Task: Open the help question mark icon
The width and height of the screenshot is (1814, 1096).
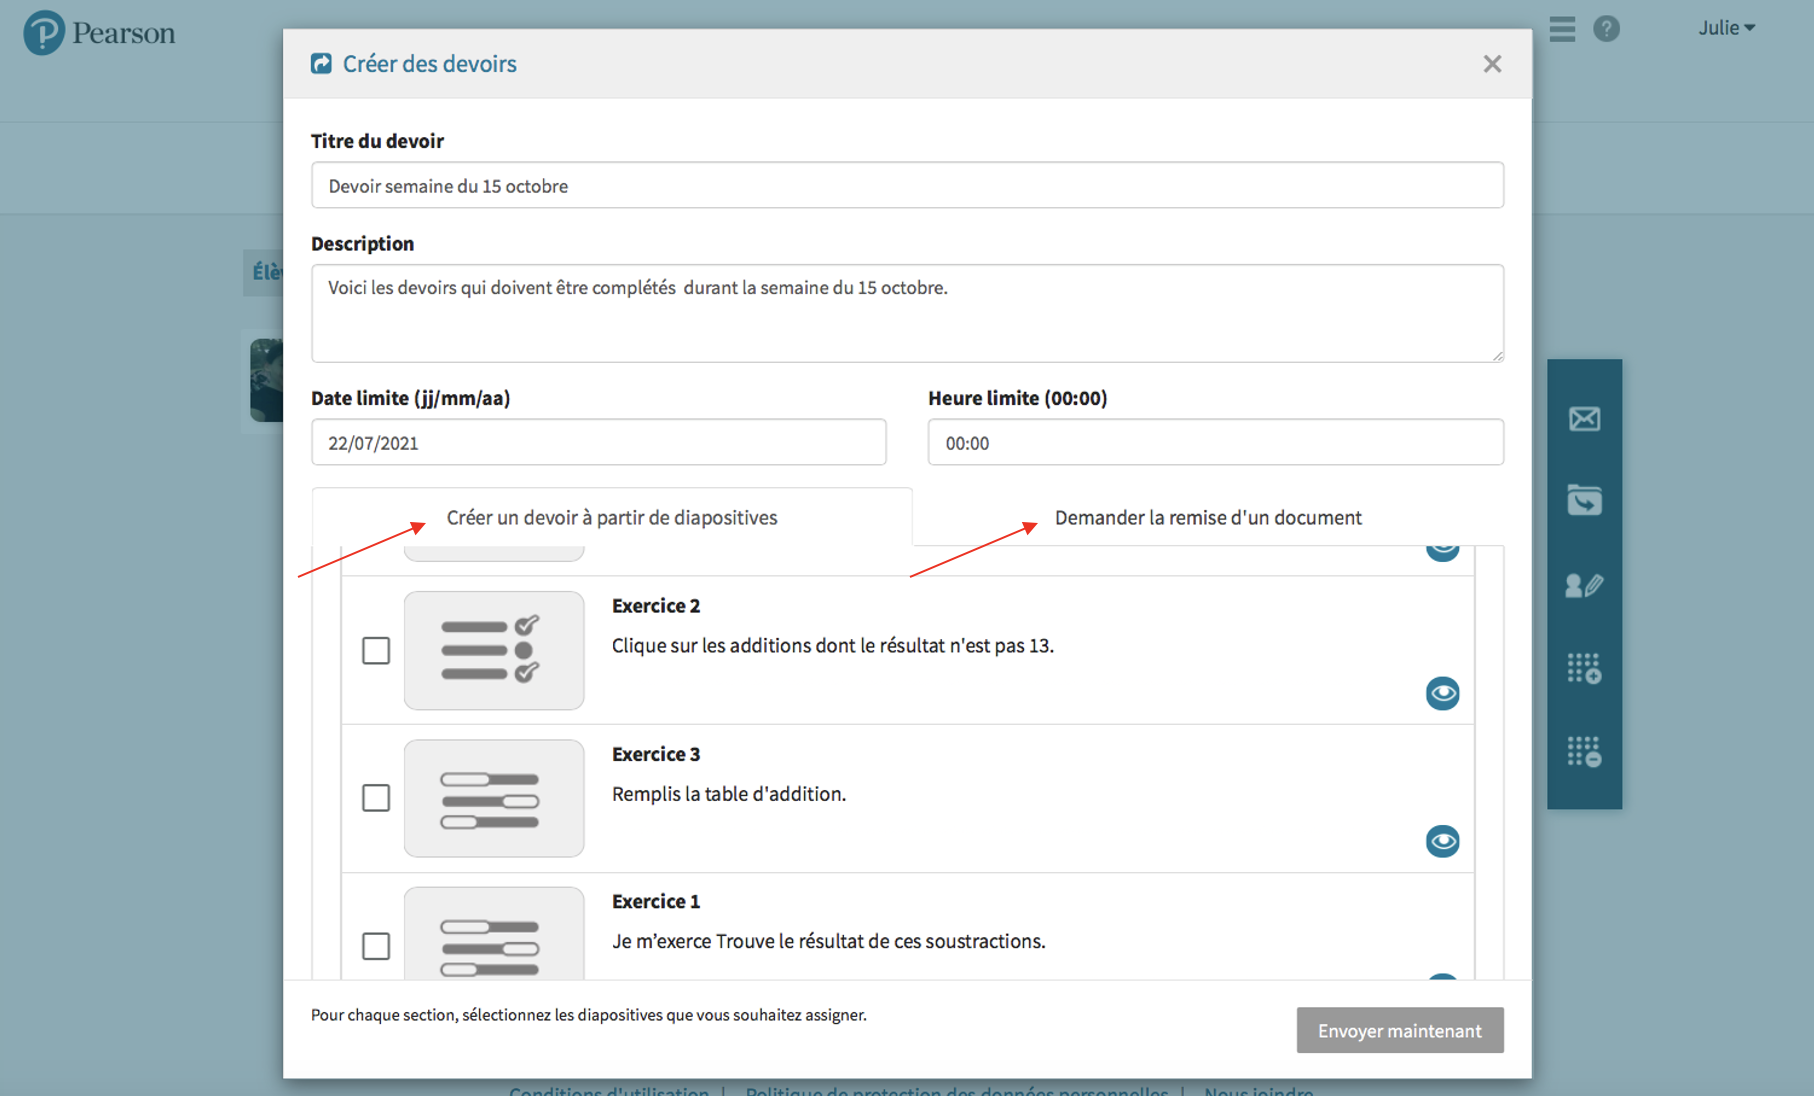Action: [1606, 29]
